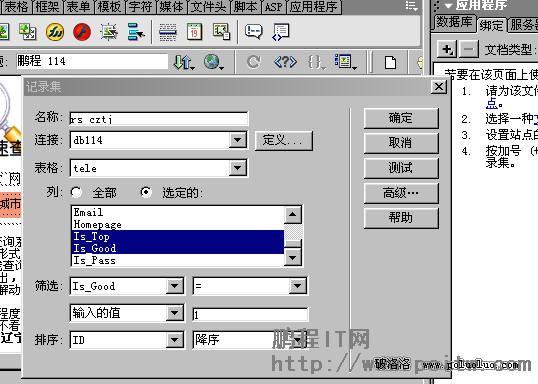Open the 绑定 panel tab
The width and height of the screenshot is (538, 384).
click(491, 25)
